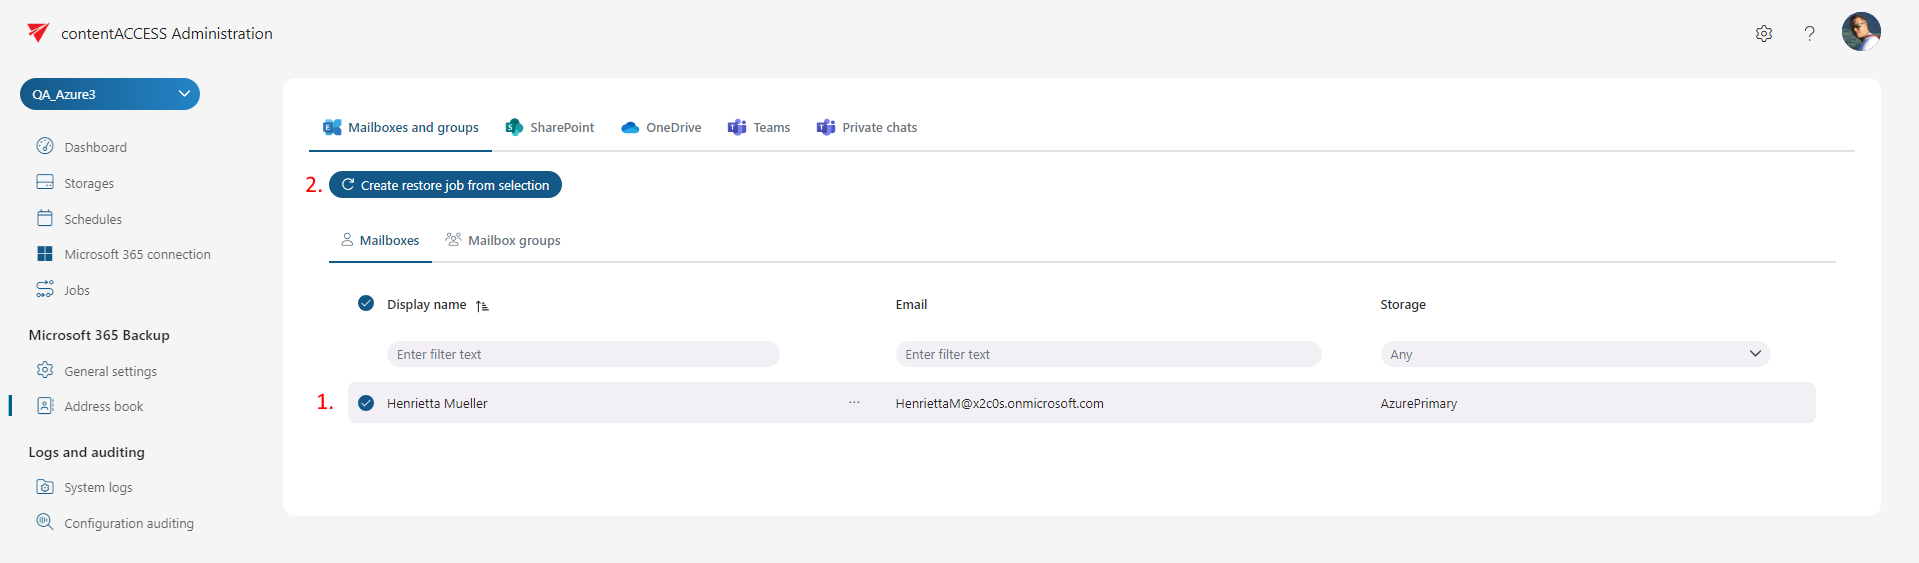Viewport: 1919px width, 563px height.
Task: Open System logs page
Action: [x=98, y=487]
